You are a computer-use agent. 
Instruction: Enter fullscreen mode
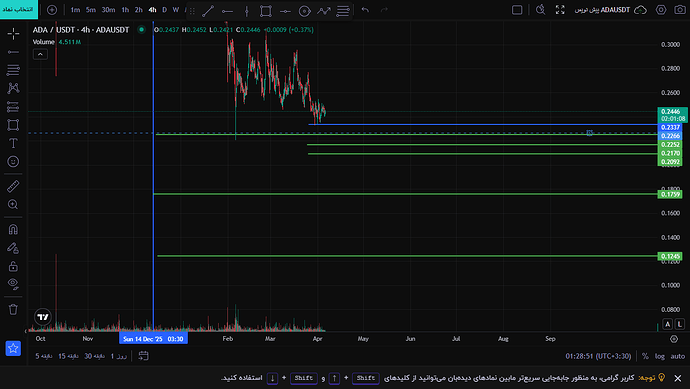click(x=560, y=10)
